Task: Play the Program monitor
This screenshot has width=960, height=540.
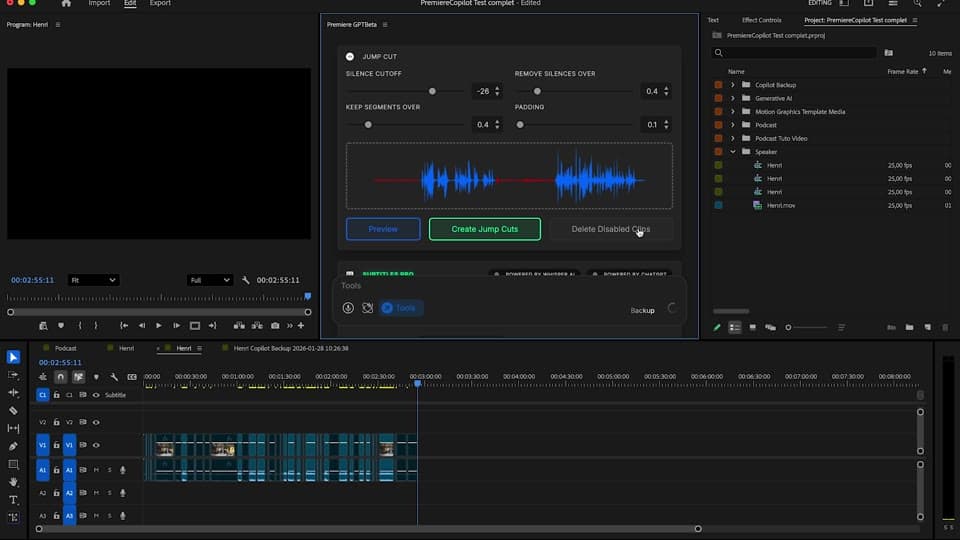Action: point(159,326)
